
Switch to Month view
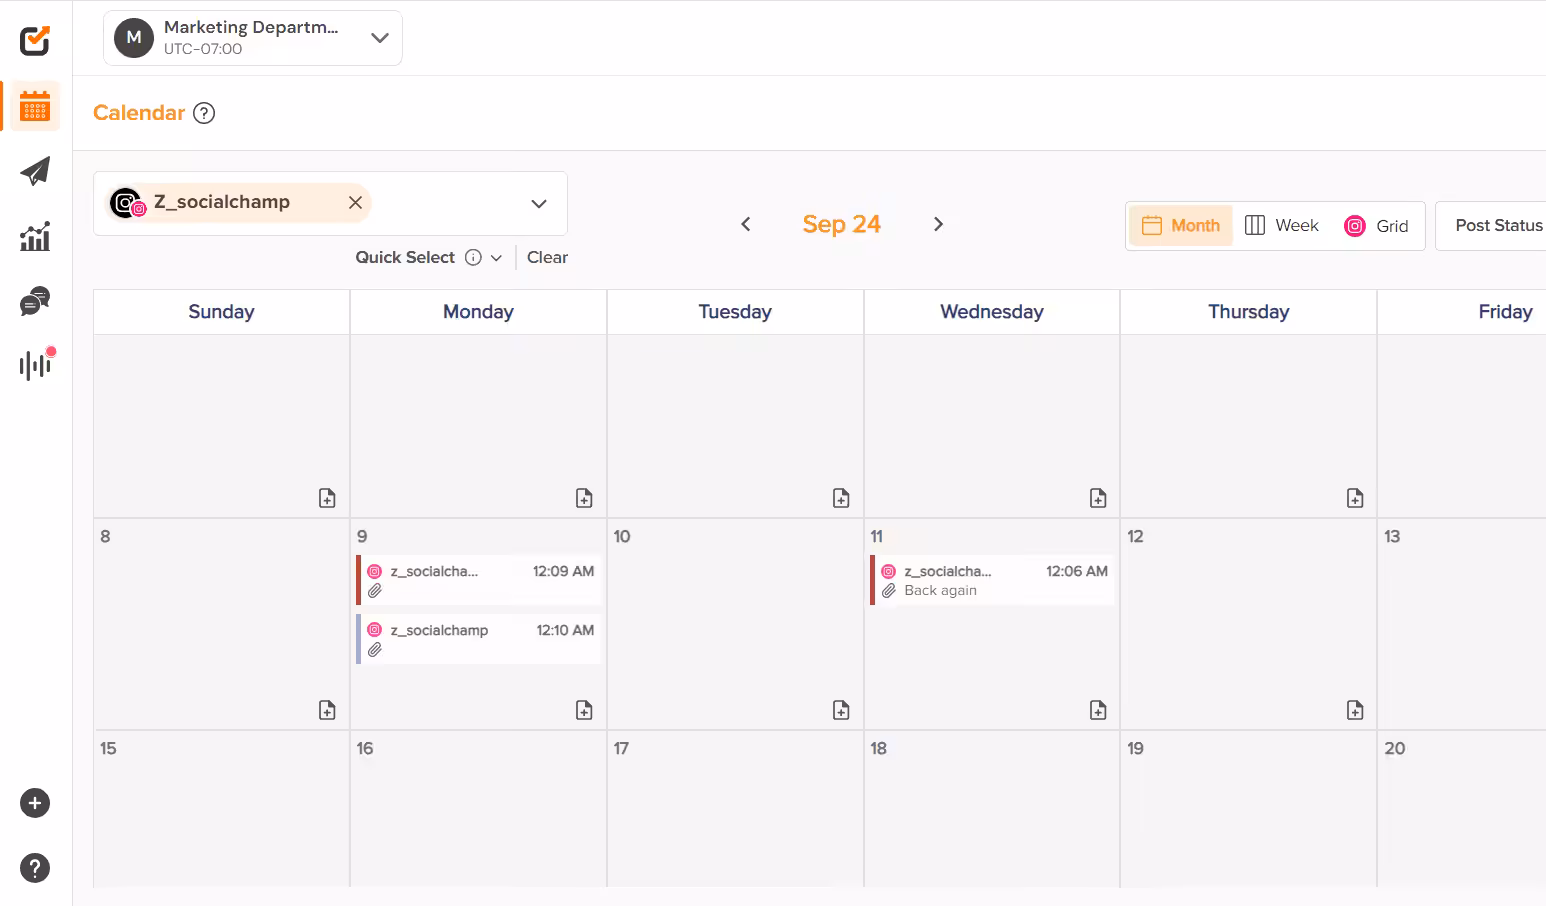coord(1181,226)
